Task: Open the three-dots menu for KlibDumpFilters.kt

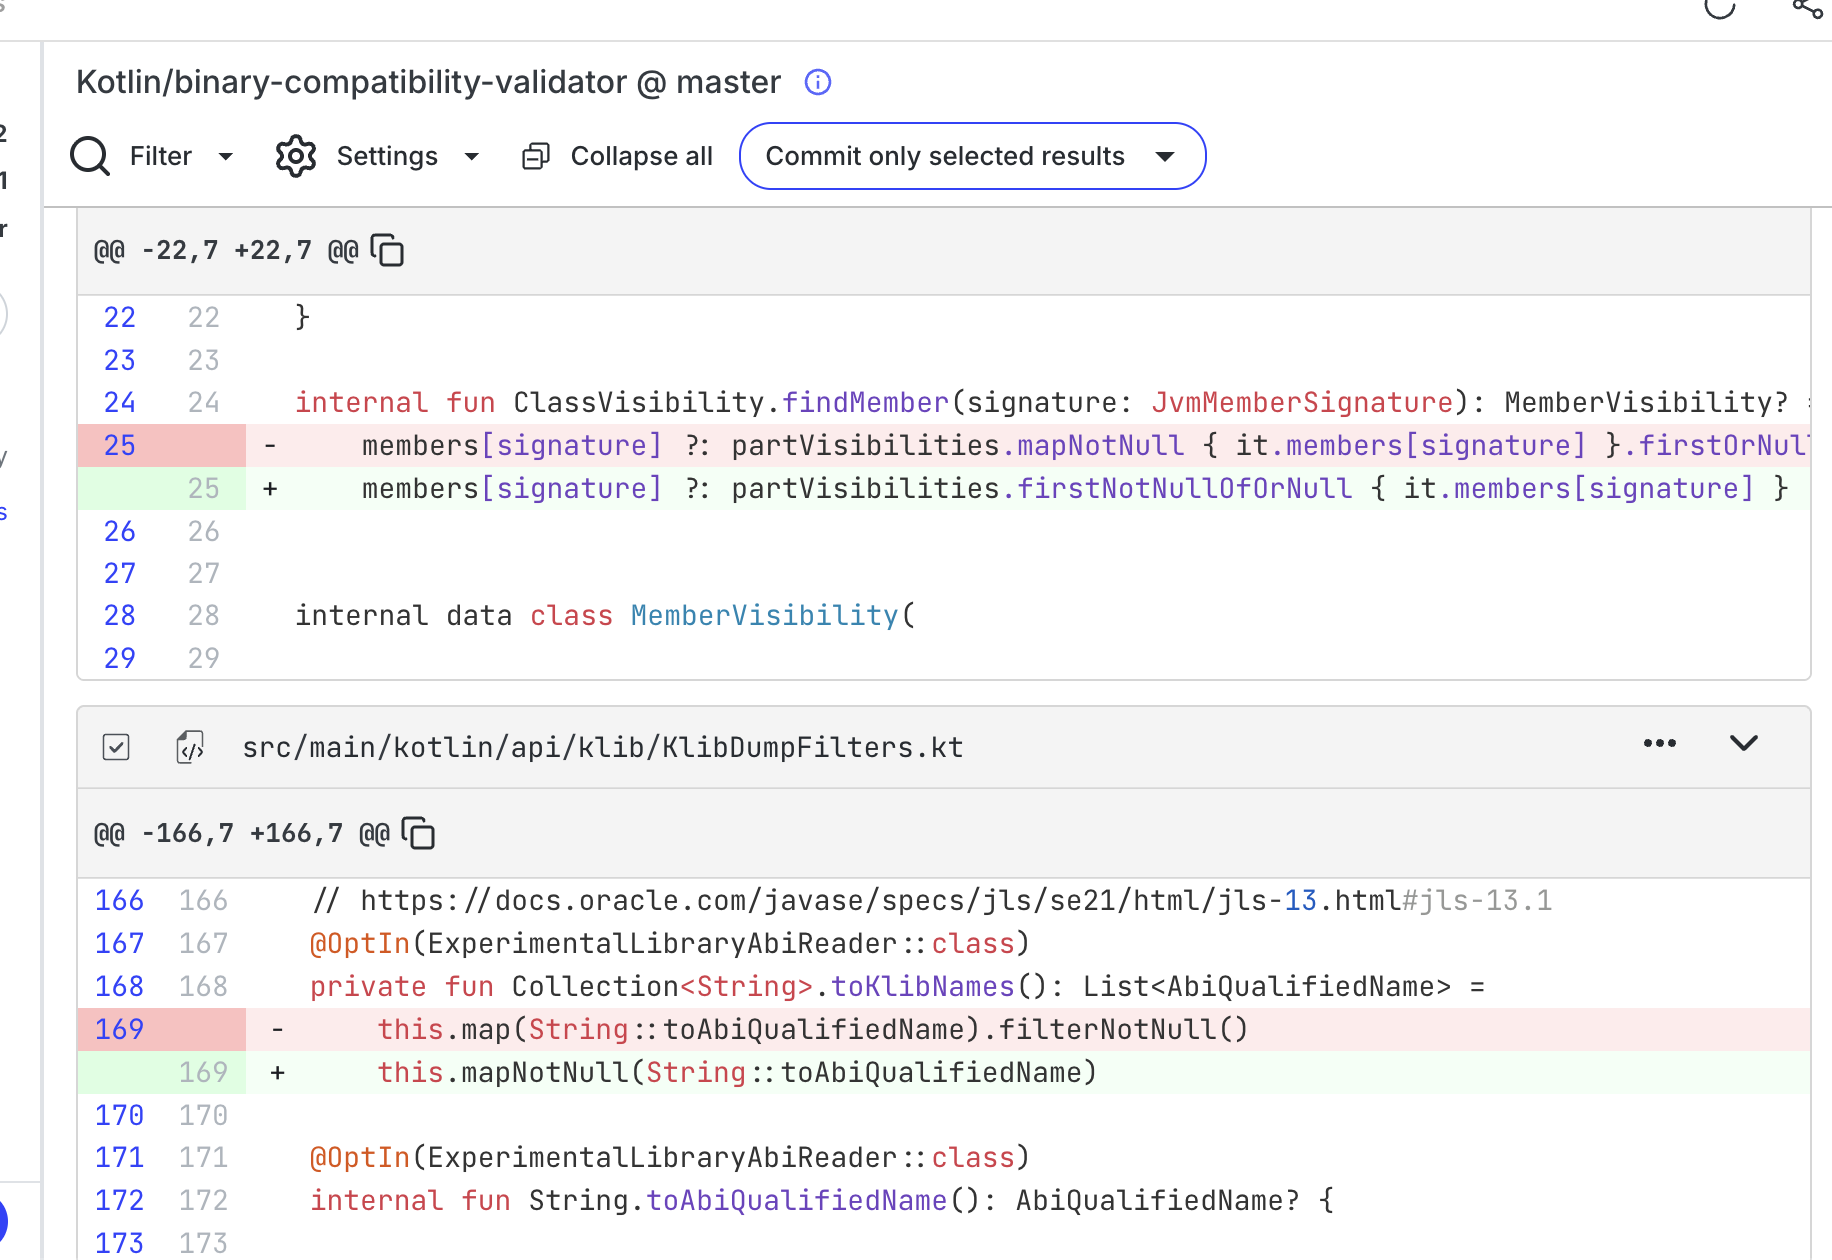Action: tap(1660, 743)
